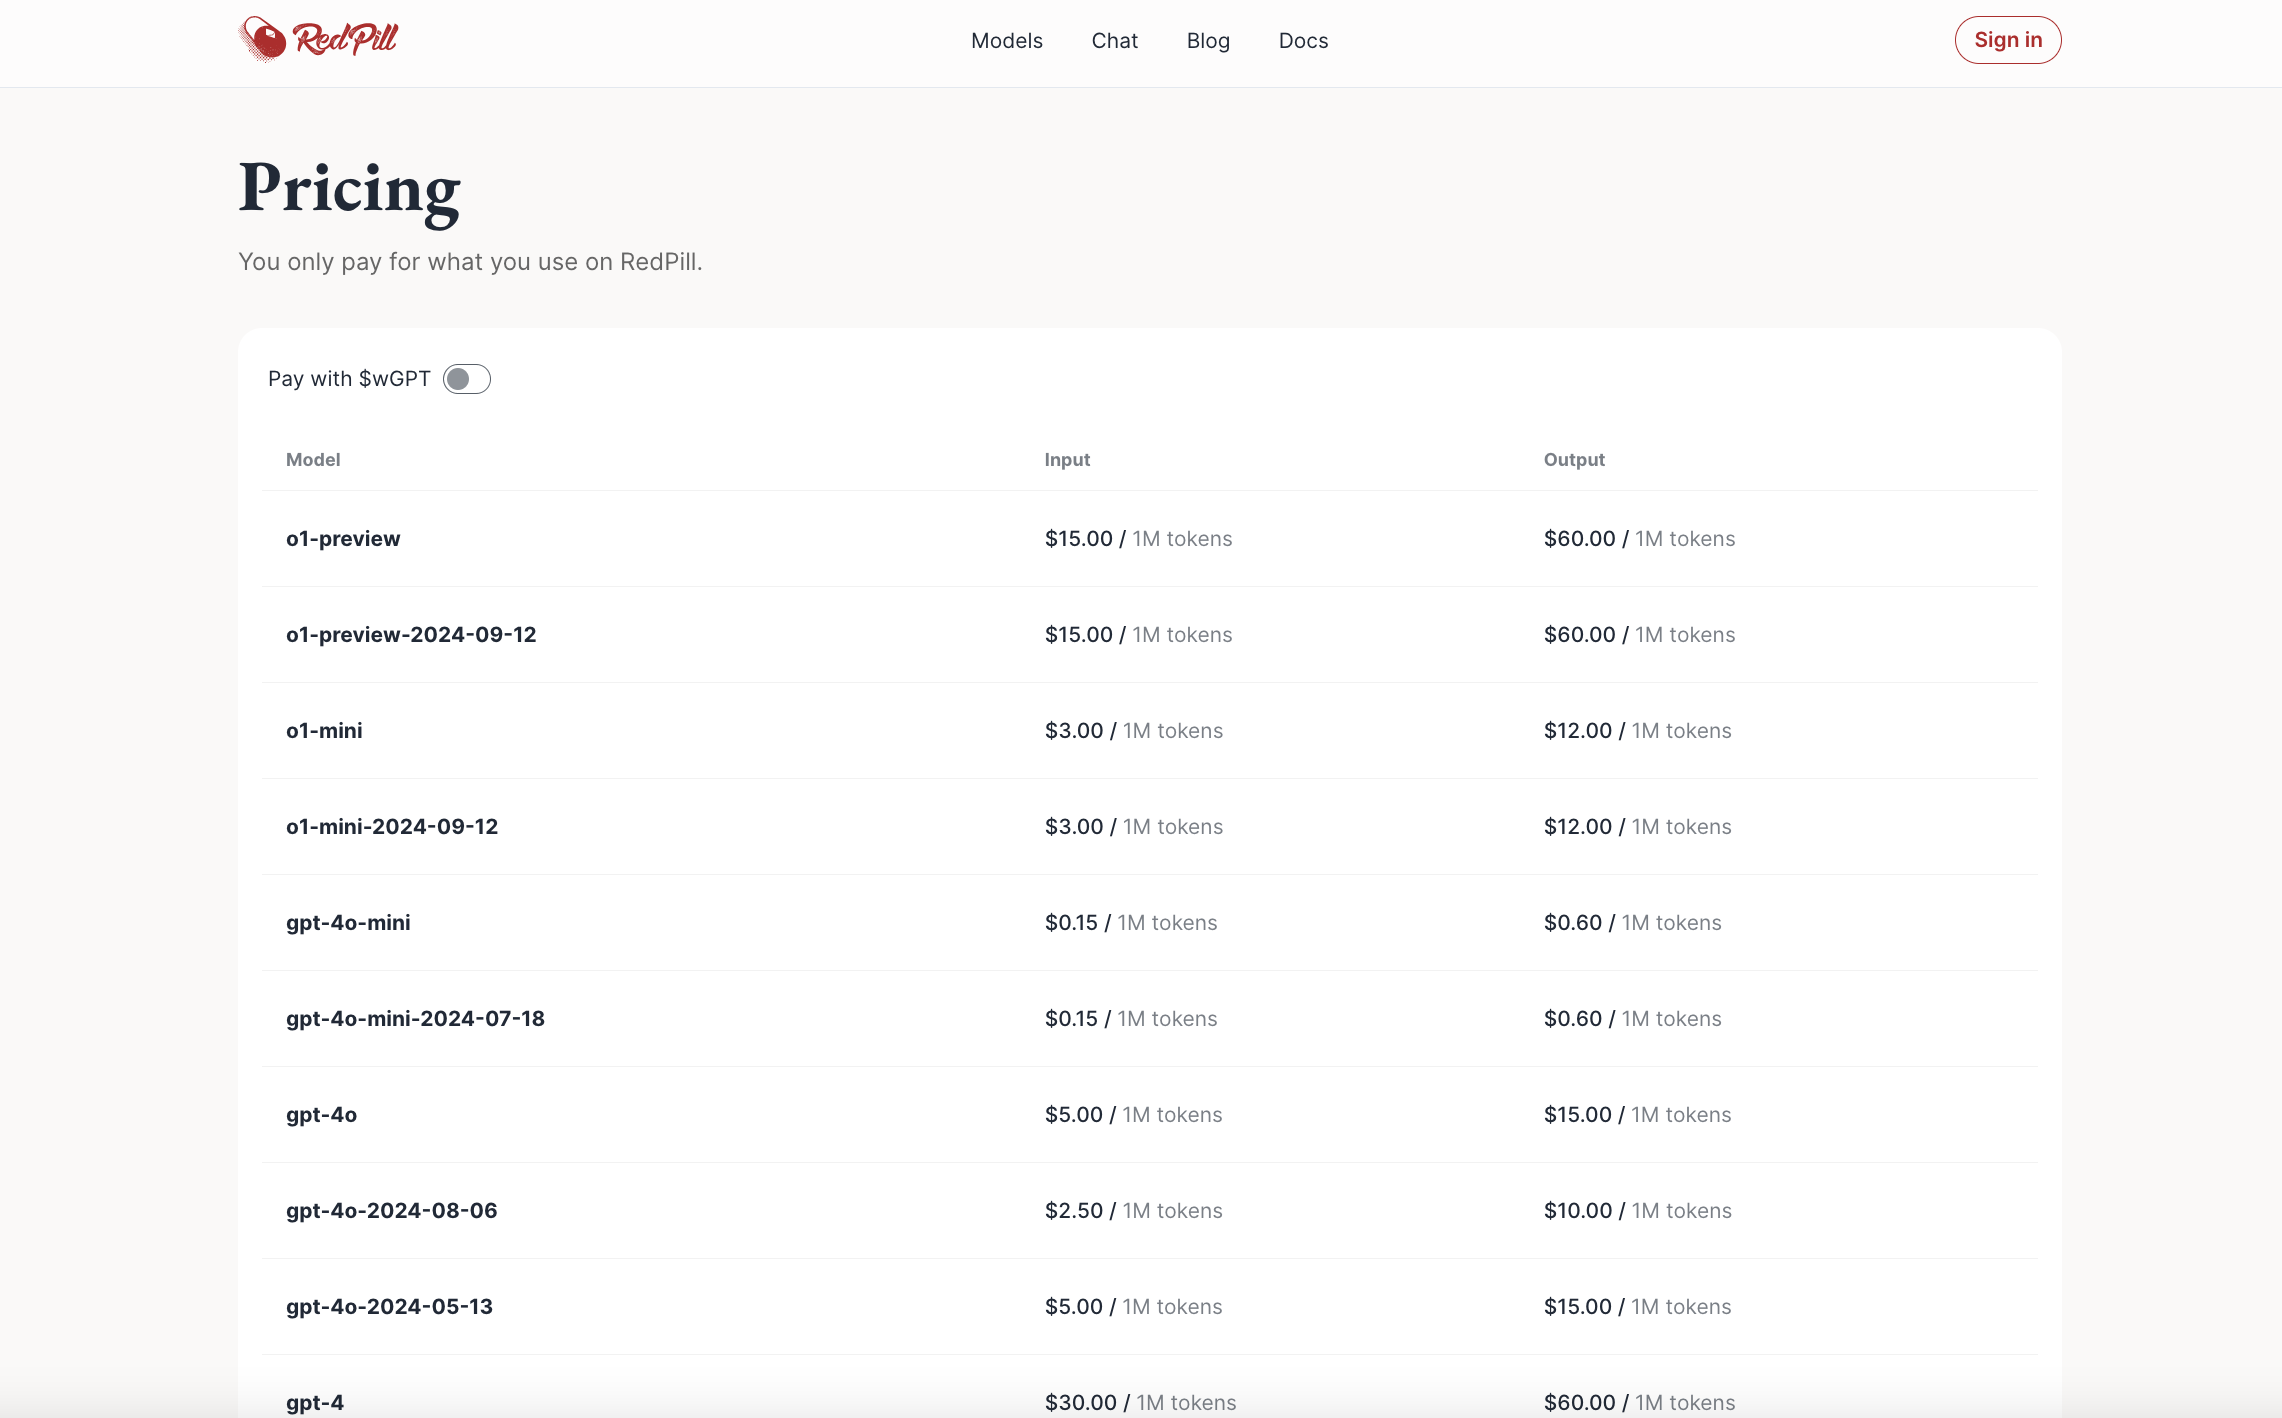Click gpt-4o-2024-05-13 output price $15.00
The image size is (2282, 1418).
click(x=1578, y=1307)
